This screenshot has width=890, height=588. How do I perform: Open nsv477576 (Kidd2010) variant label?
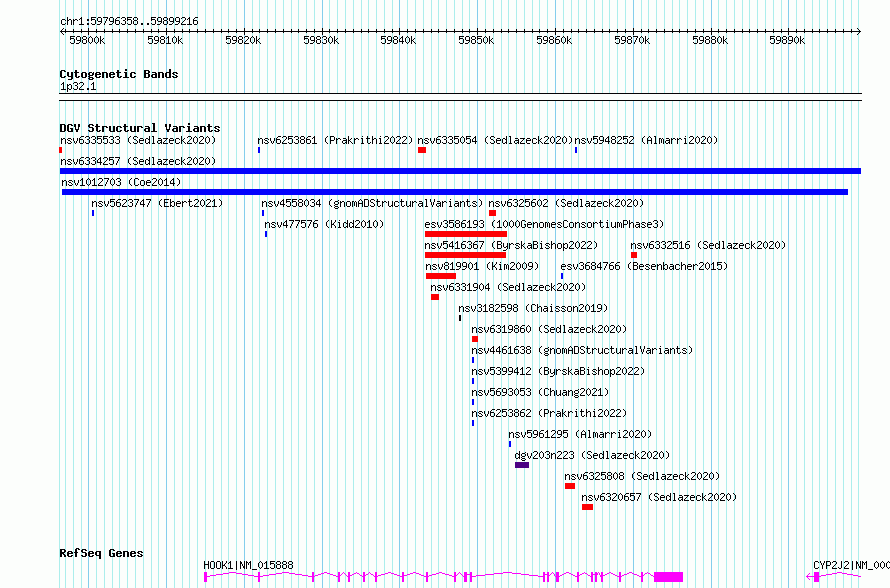(x=324, y=224)
